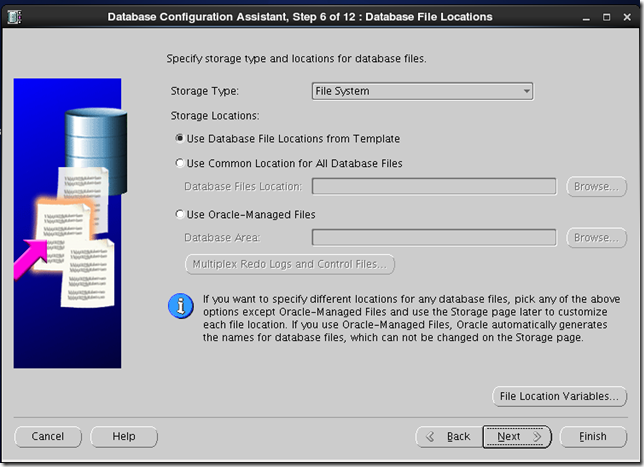Screen dimensions: 644x467
Task: Go Back to the previous step
Action: coord(449,436)
